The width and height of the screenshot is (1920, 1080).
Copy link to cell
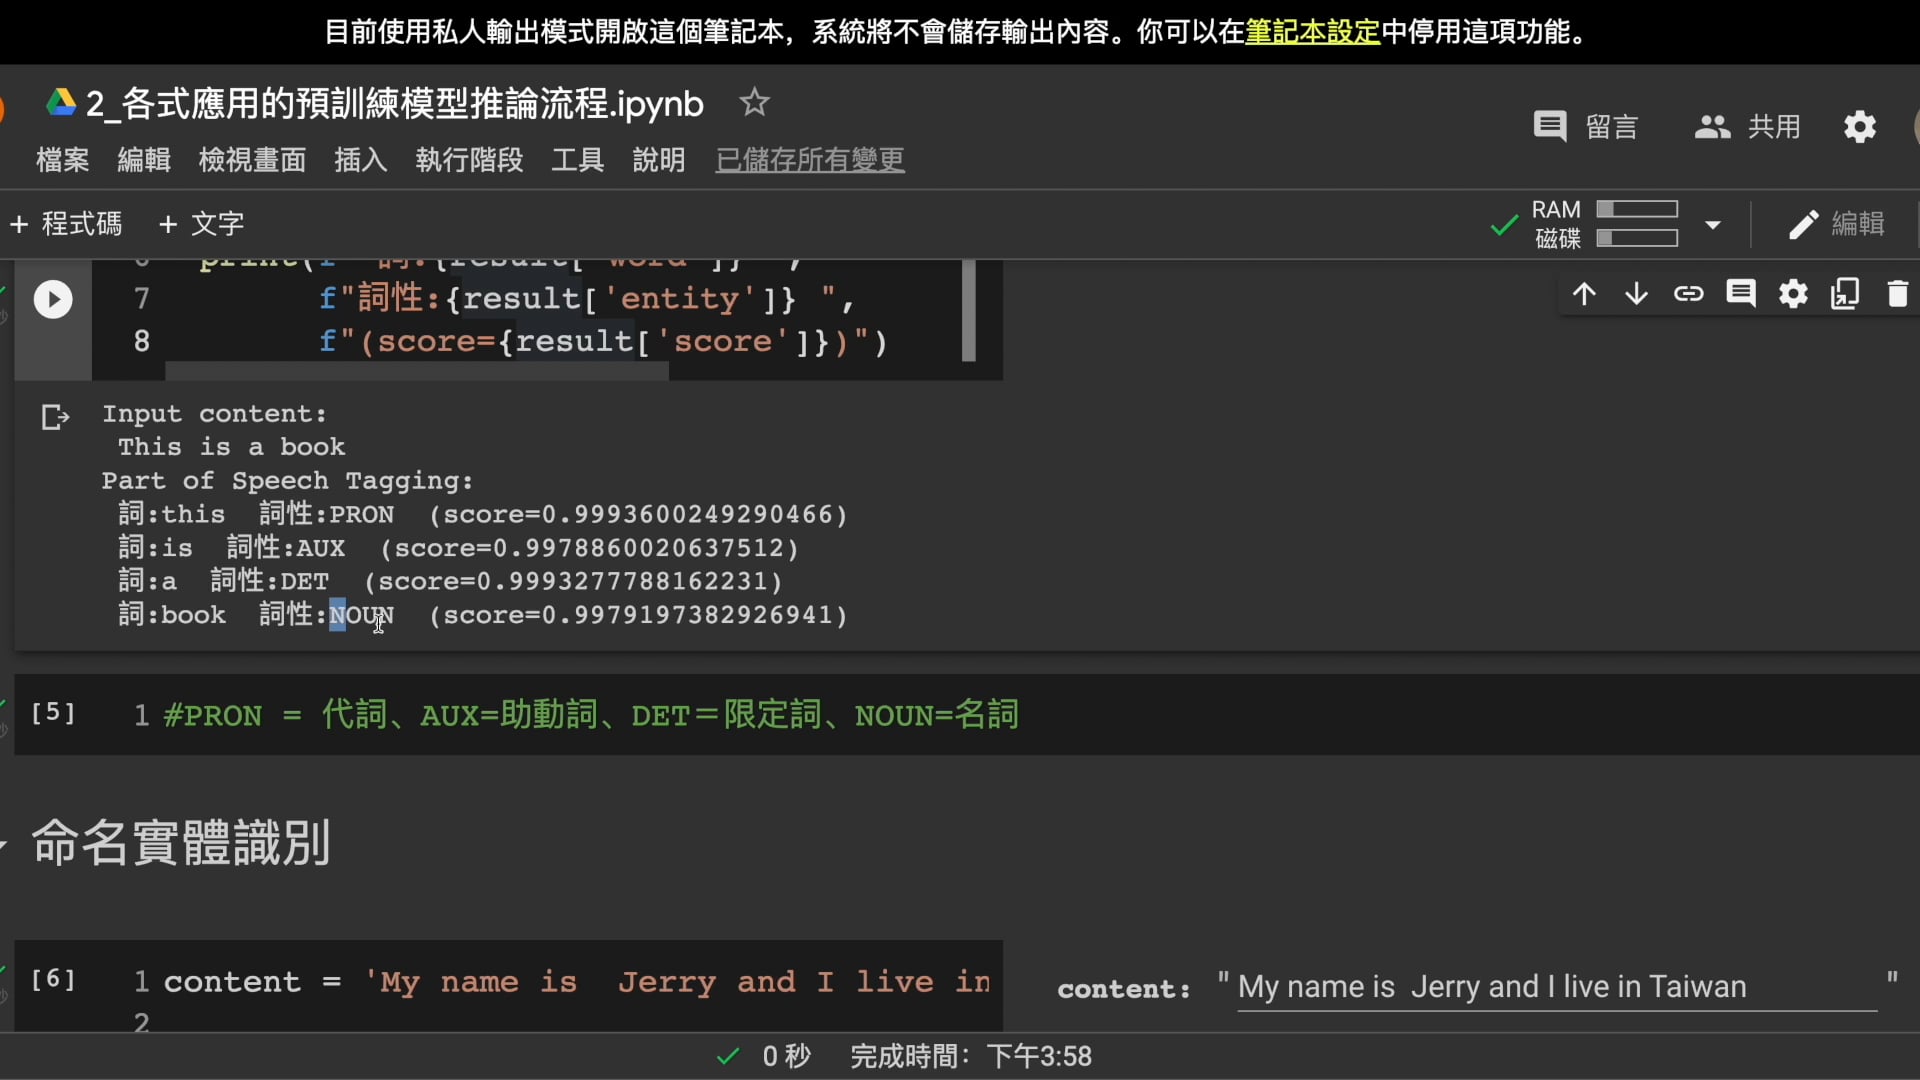pos(1688,294)
